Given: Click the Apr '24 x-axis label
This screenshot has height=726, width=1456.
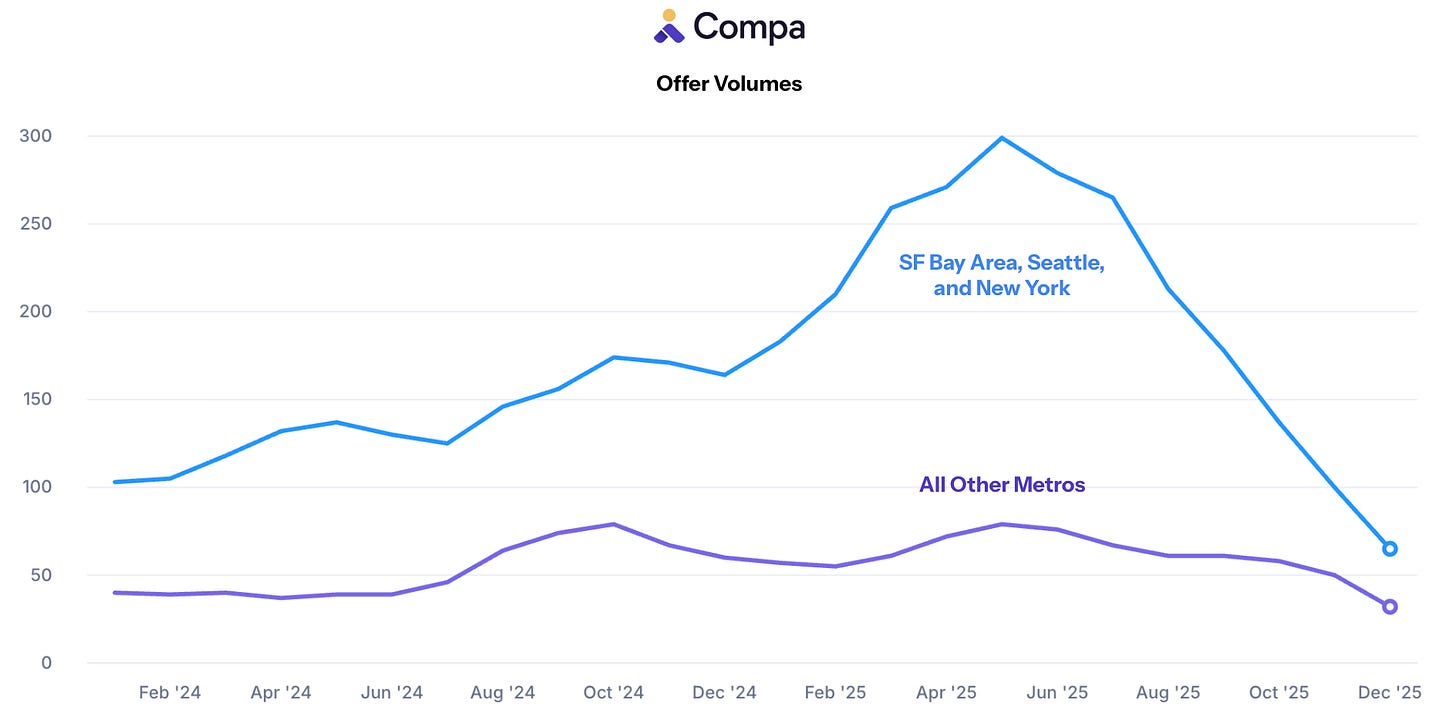Looking at the screenshot, I should tap(281, 693).
